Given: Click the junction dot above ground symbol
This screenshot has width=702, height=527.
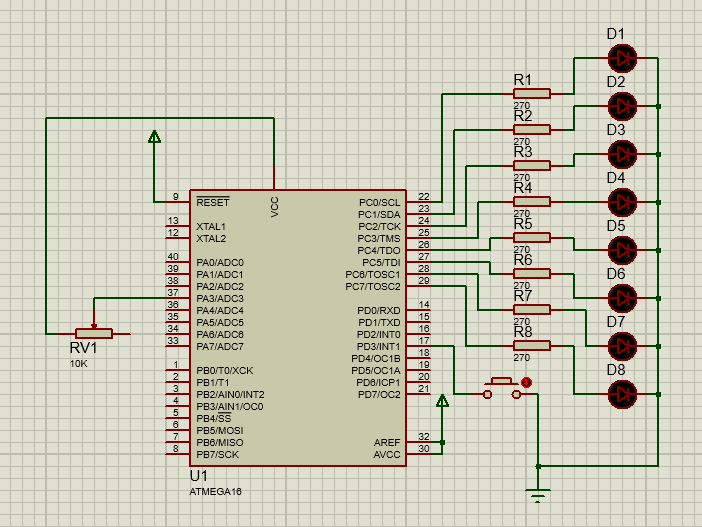Looking at the screenshot, I should click(x=538, y=467).
